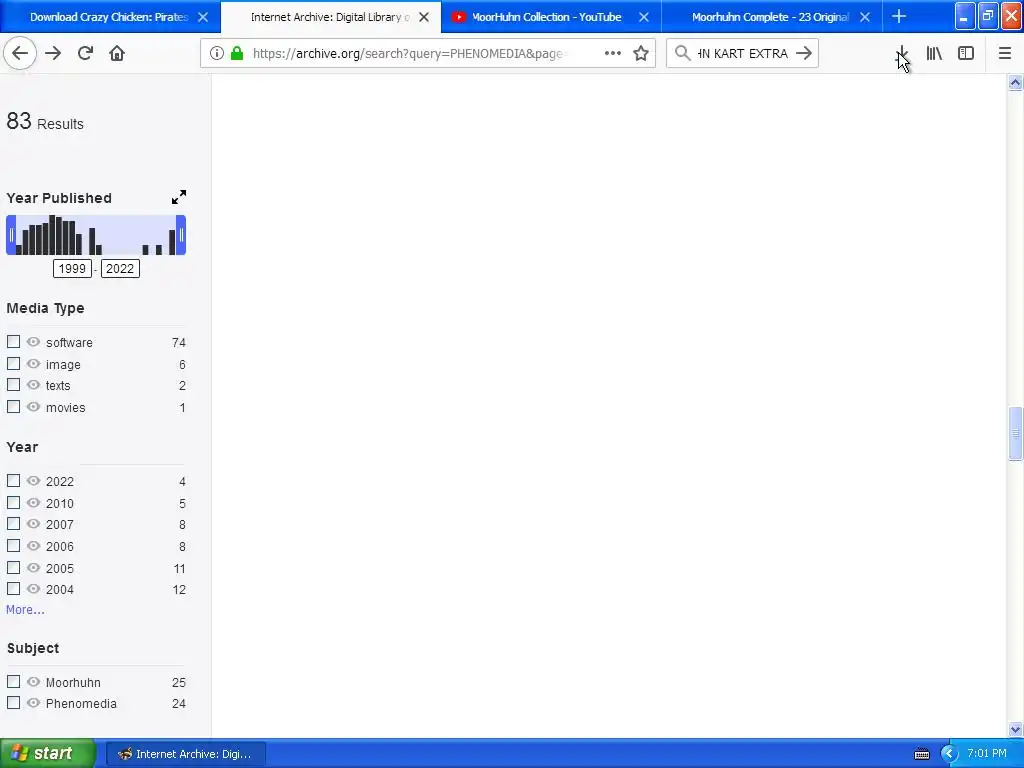Show site information for archive.org

click(x=216, y=54)
